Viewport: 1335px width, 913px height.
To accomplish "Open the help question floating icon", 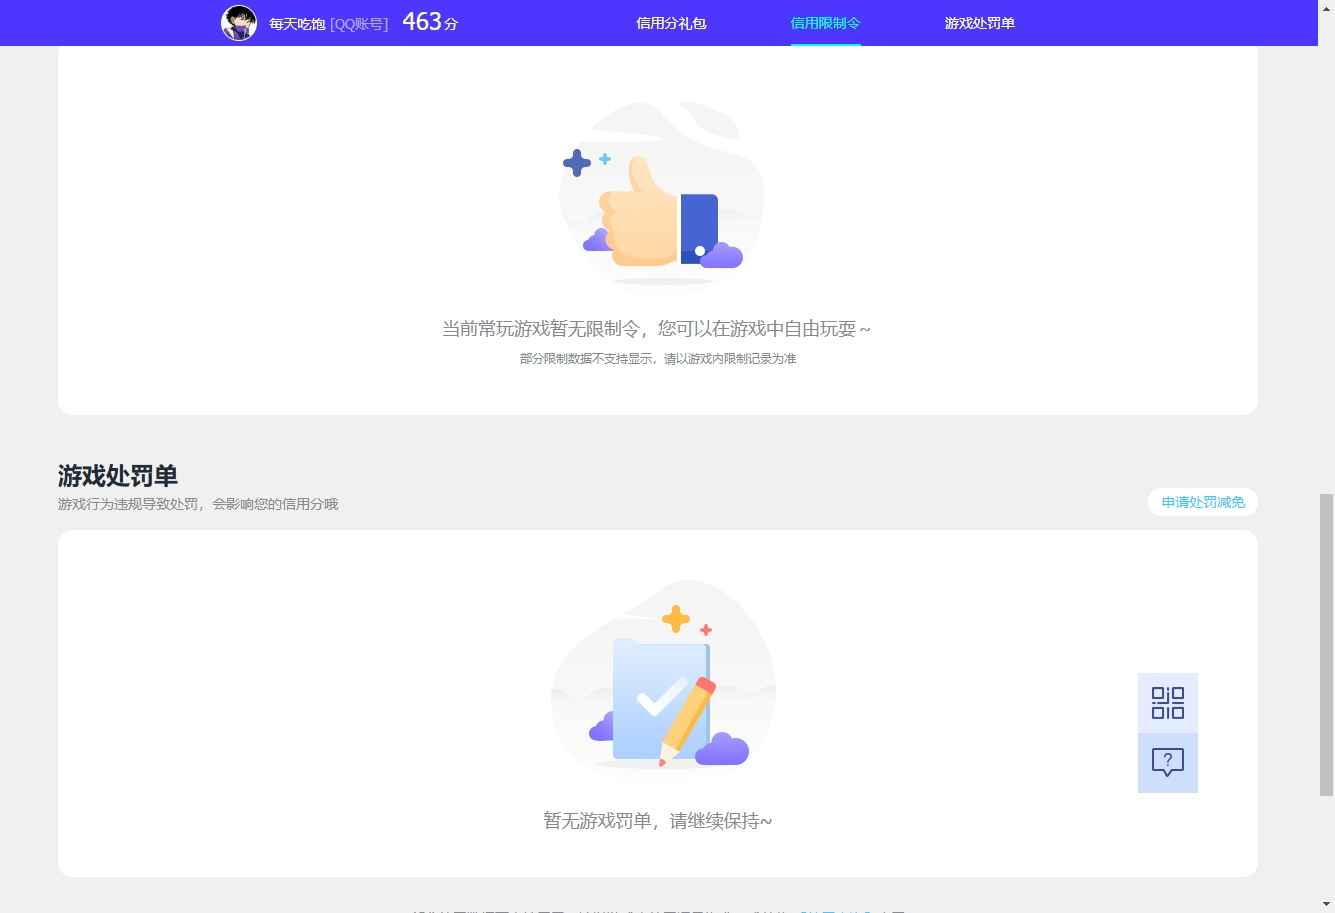I will 1167,763.
